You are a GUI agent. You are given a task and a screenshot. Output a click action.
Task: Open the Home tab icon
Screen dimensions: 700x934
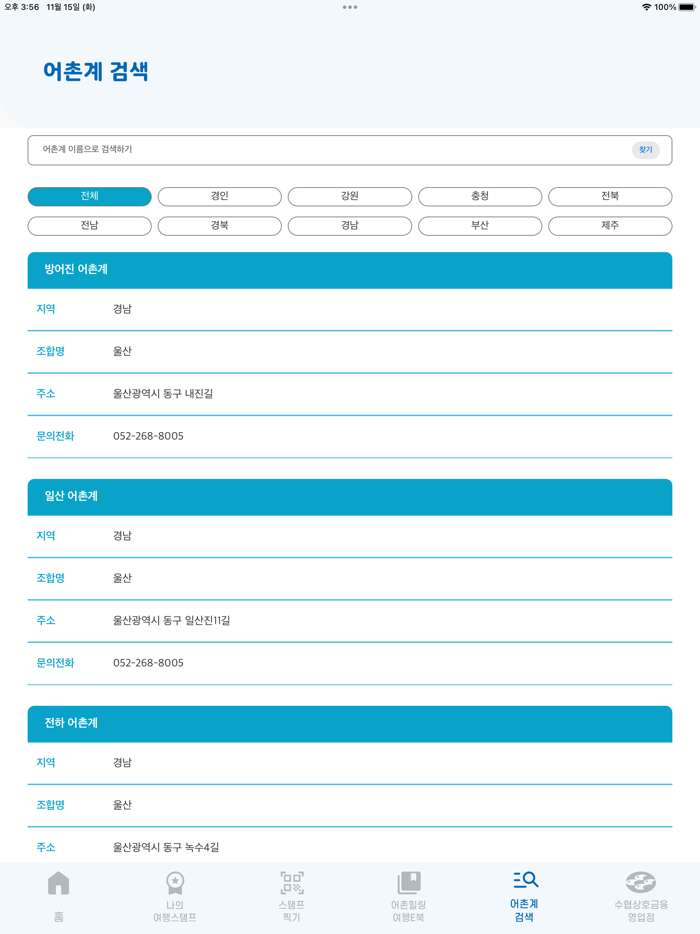point(58,883)
